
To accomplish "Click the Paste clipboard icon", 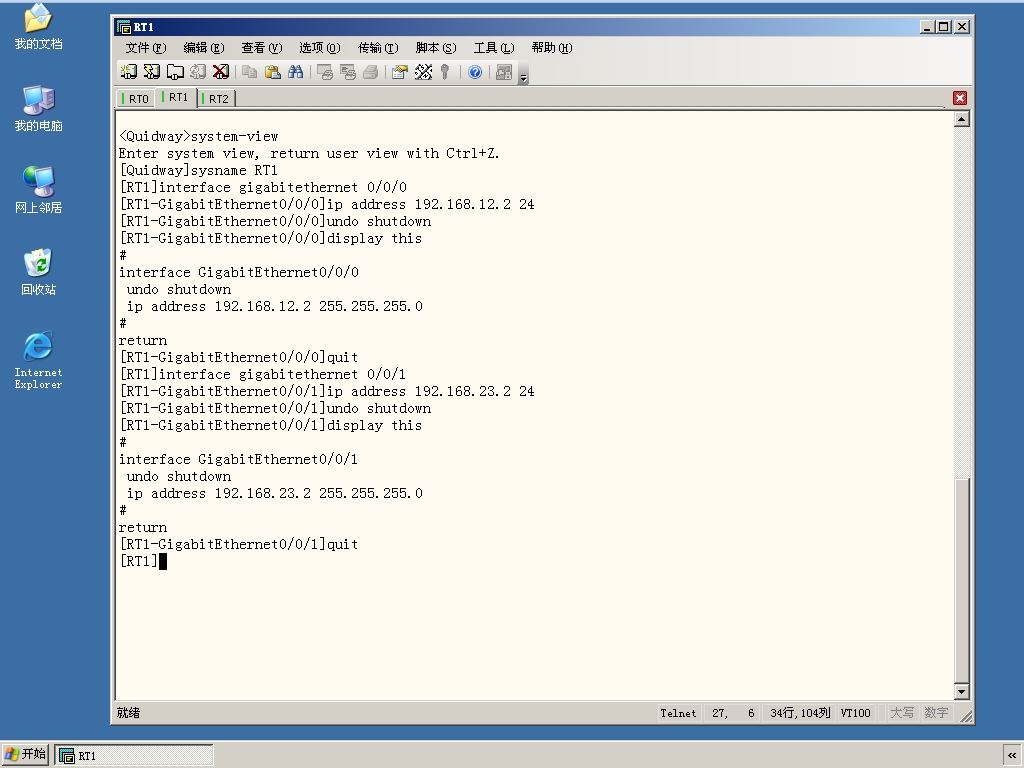I will [272, 72].
